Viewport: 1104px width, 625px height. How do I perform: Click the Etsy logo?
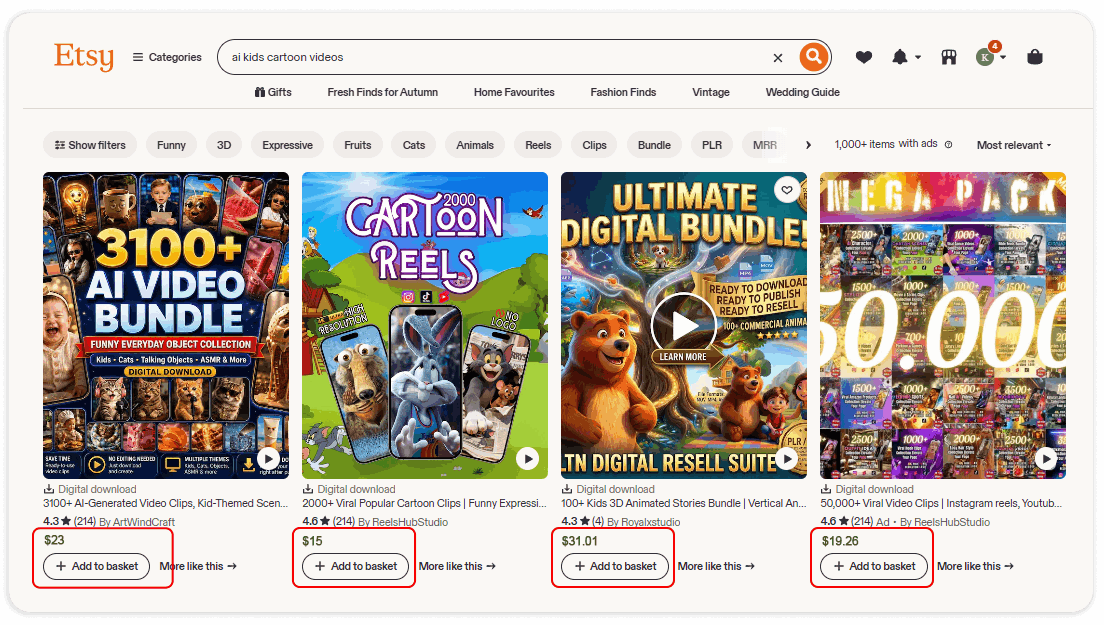84,57
